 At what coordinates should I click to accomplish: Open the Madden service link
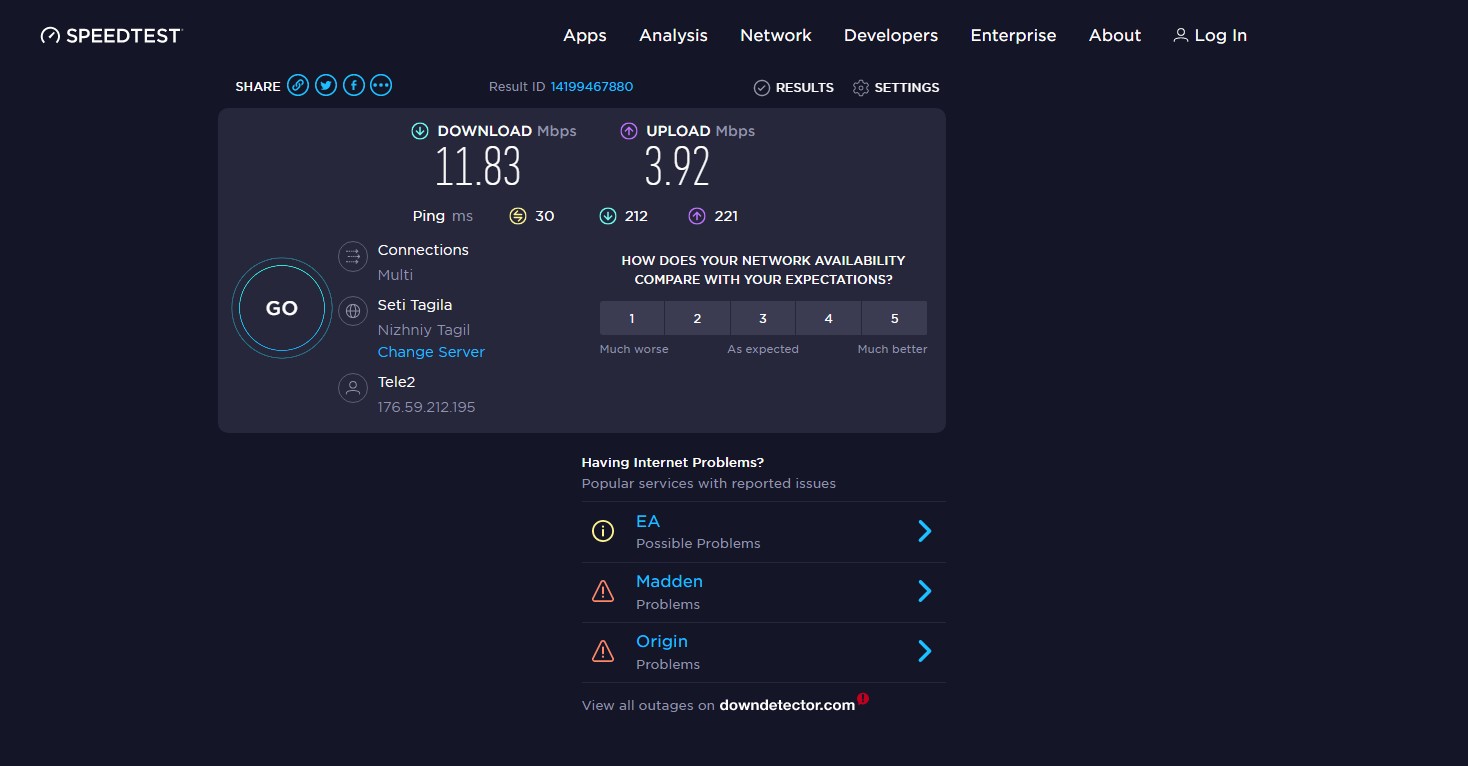[669, 581]
